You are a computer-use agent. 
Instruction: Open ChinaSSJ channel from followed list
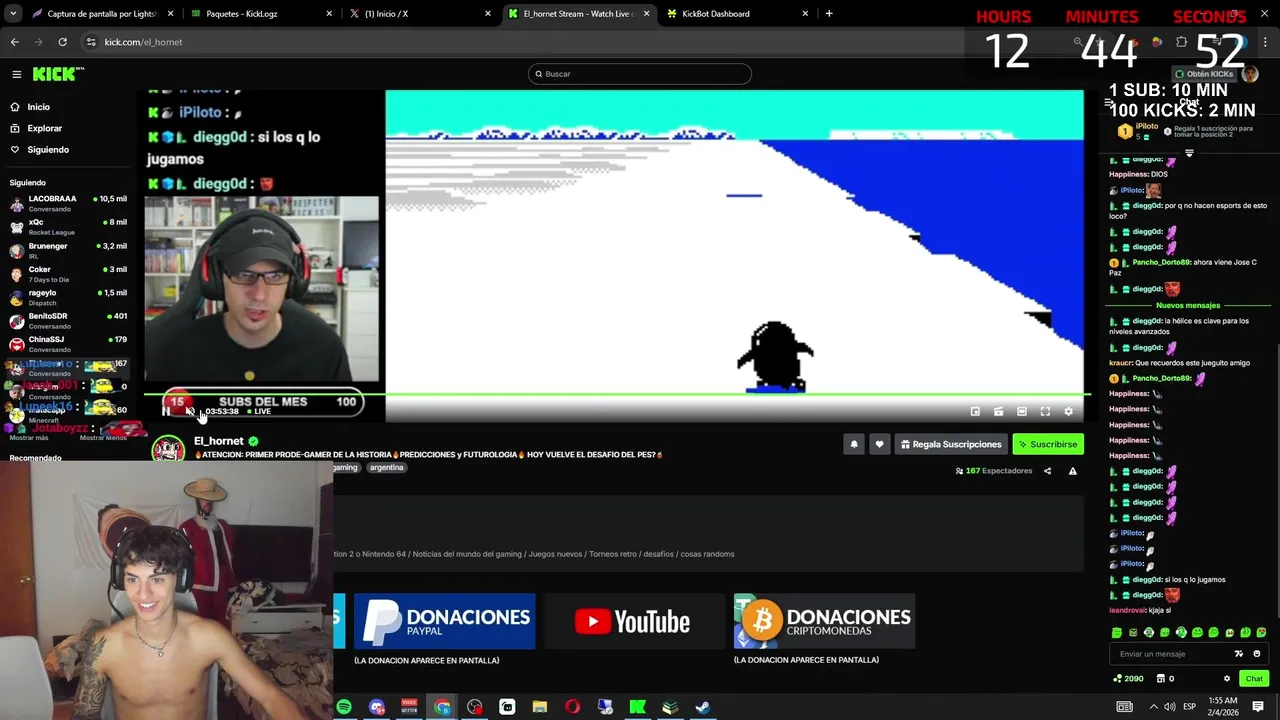point(68,343)
